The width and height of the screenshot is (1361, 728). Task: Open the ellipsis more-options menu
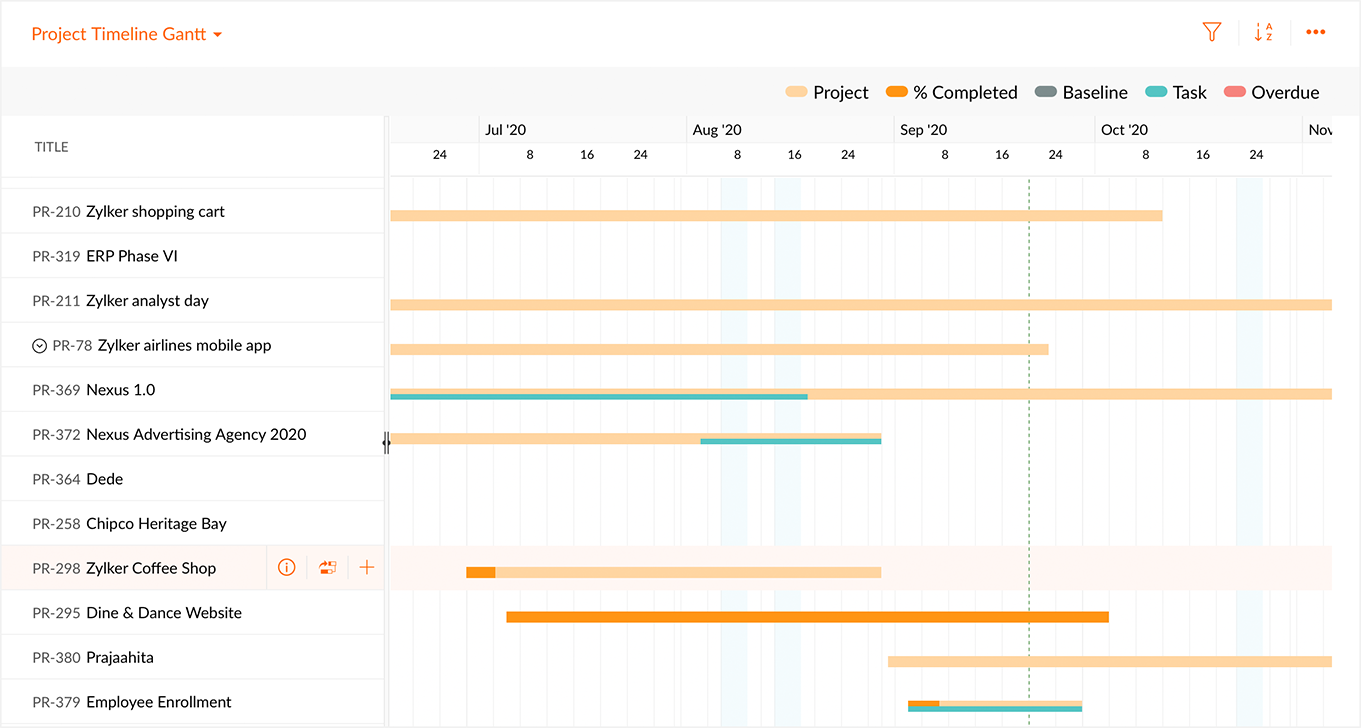[1315, 32]
